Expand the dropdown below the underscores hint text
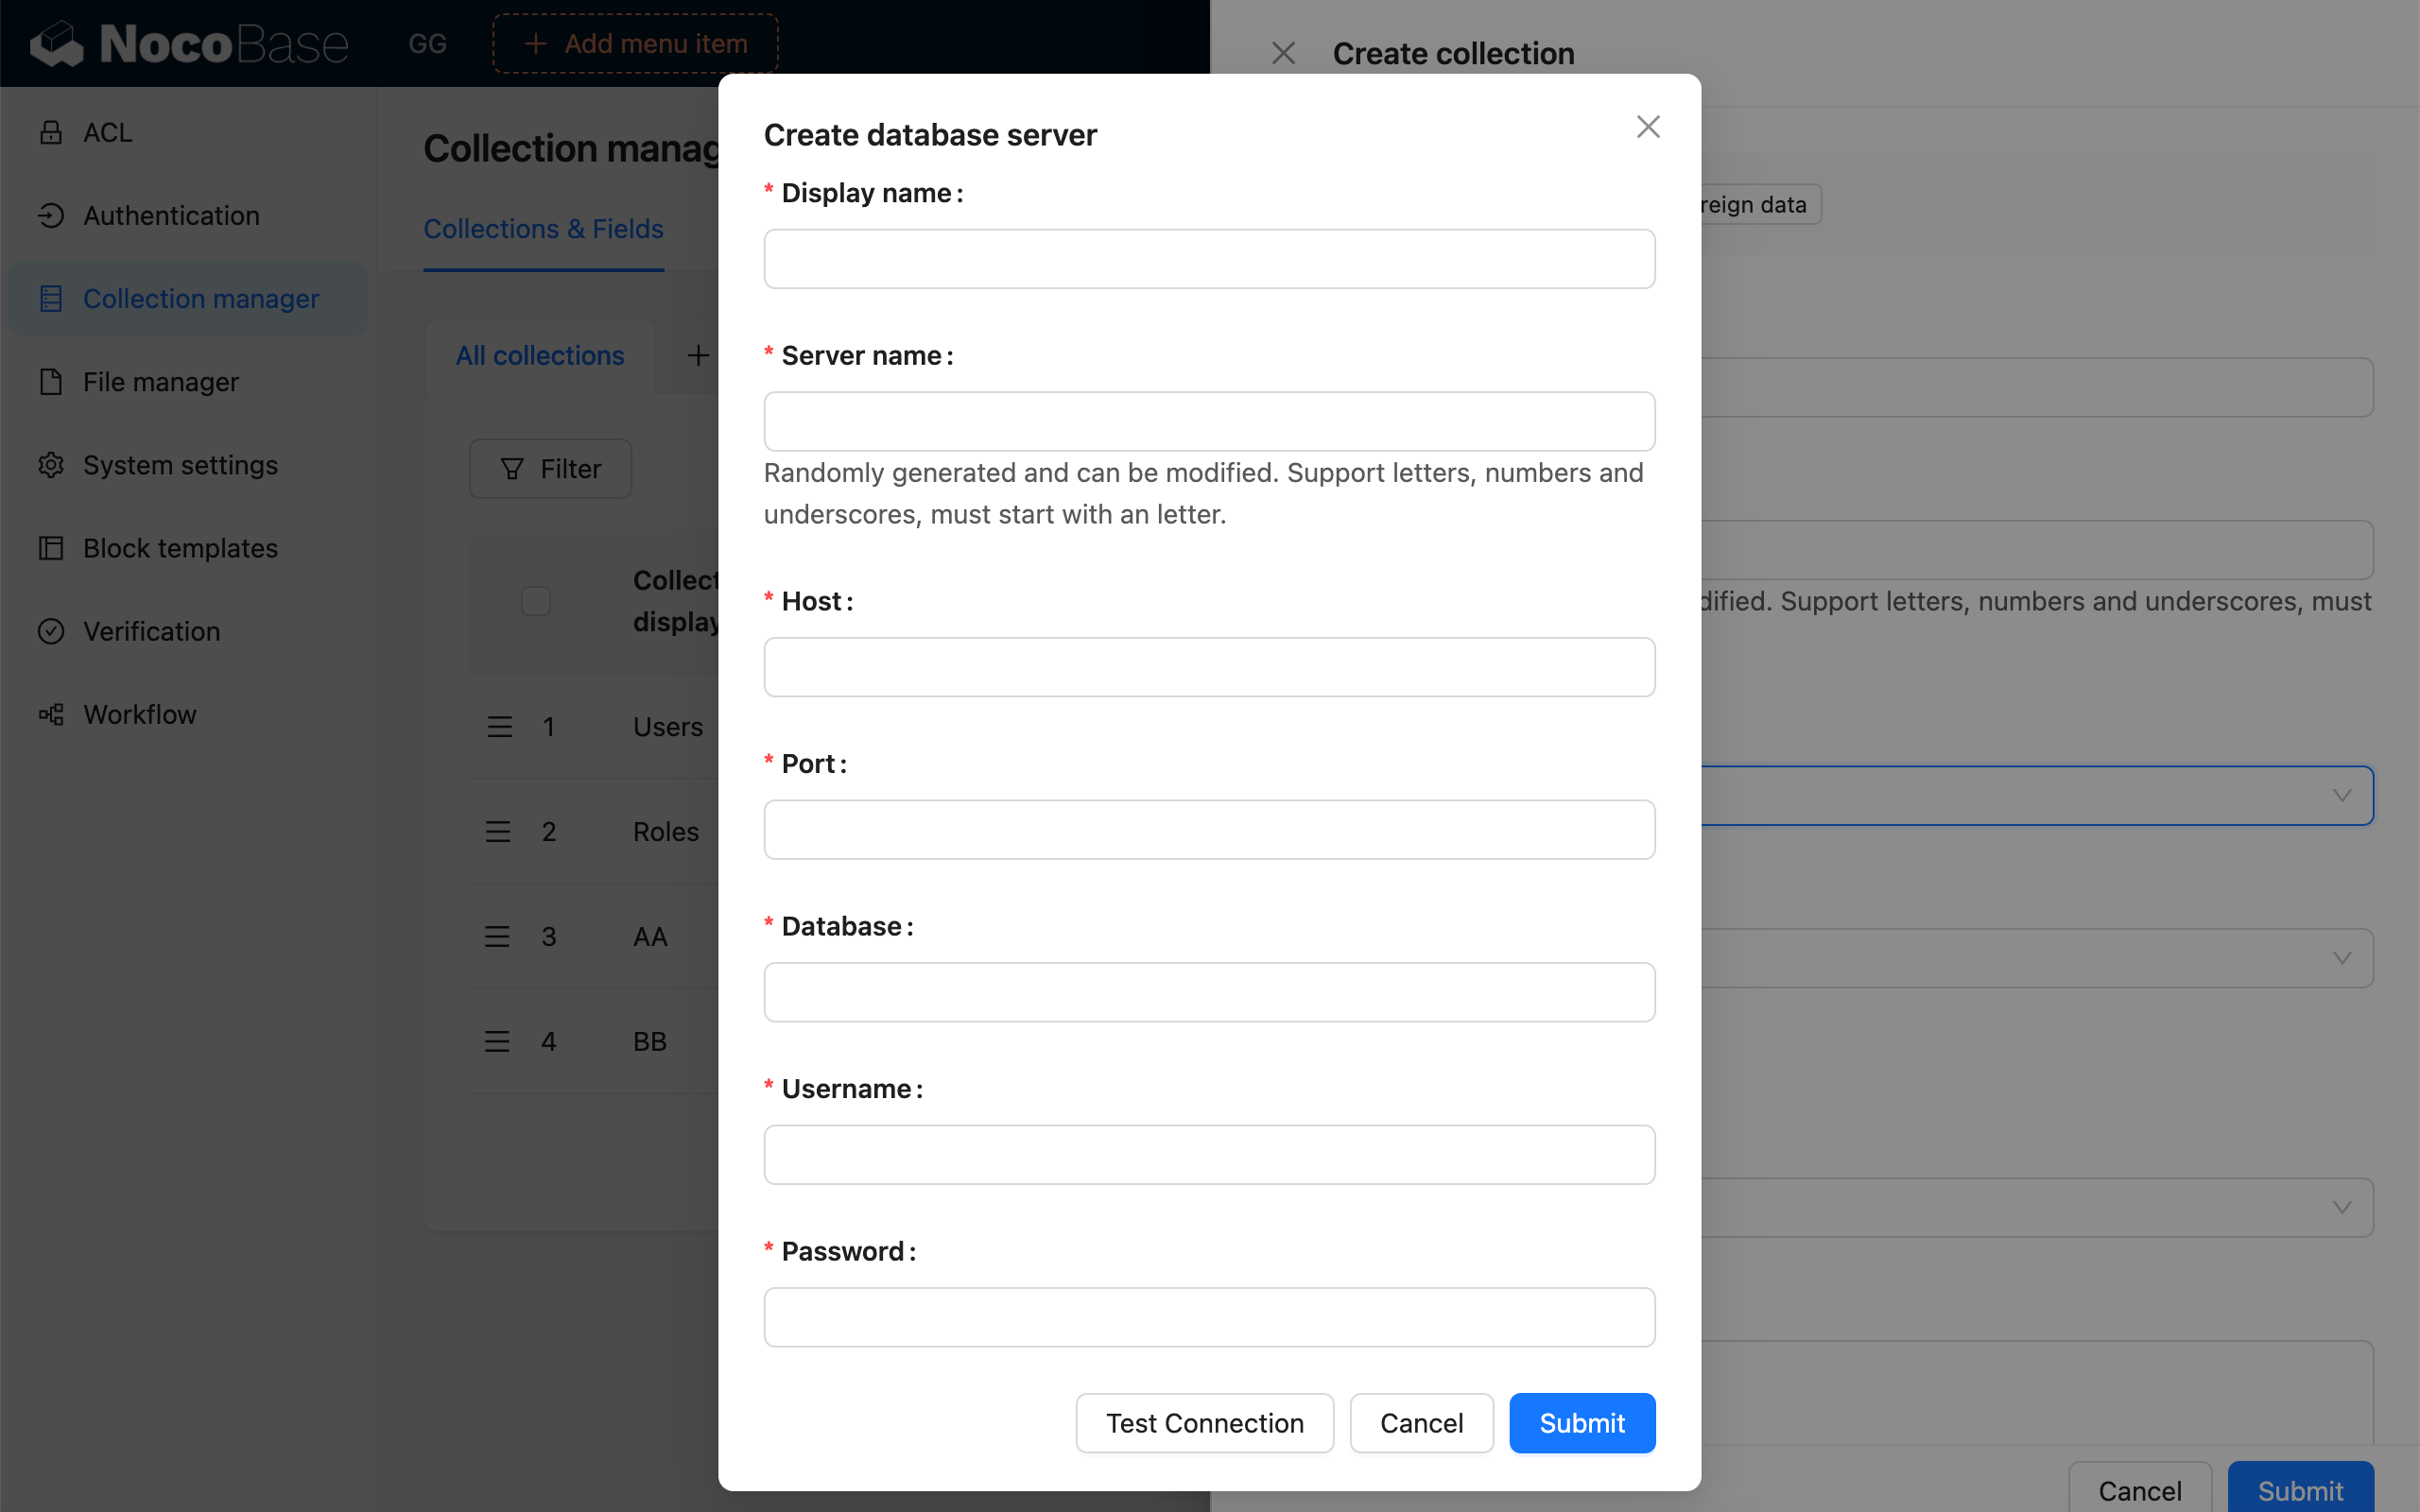 [2340, 957]
